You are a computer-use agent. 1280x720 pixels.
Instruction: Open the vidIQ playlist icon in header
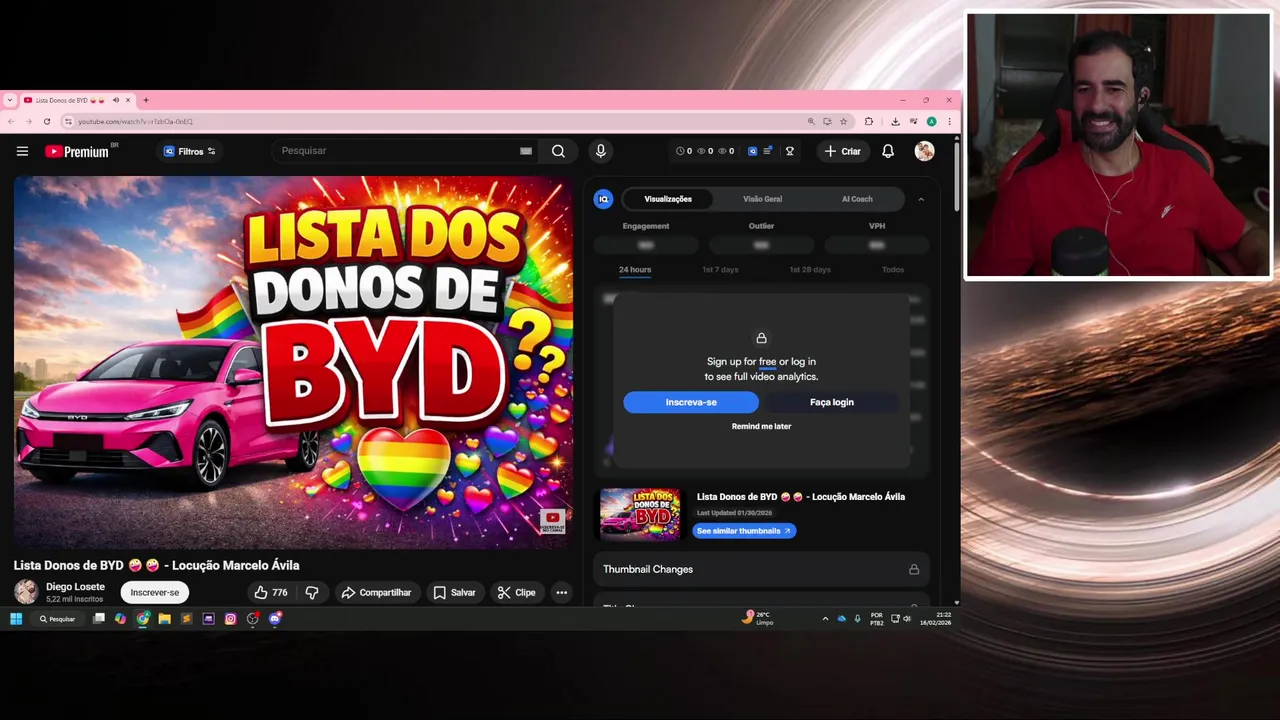[767, 151]
